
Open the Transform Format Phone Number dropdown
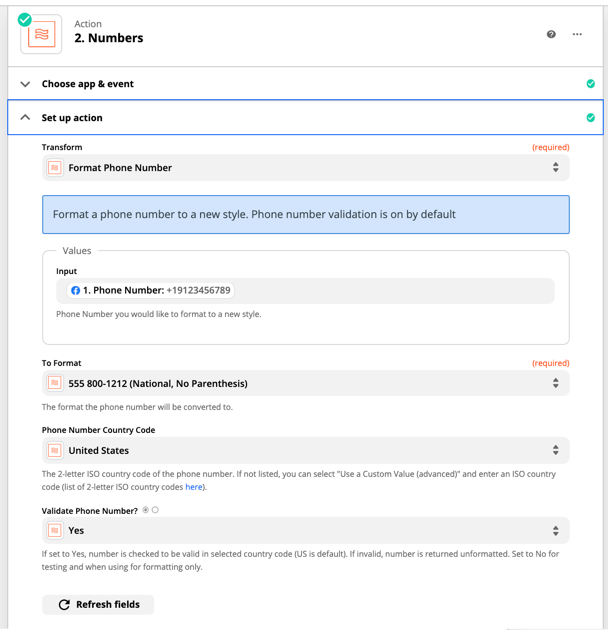[x=305, y=168]
